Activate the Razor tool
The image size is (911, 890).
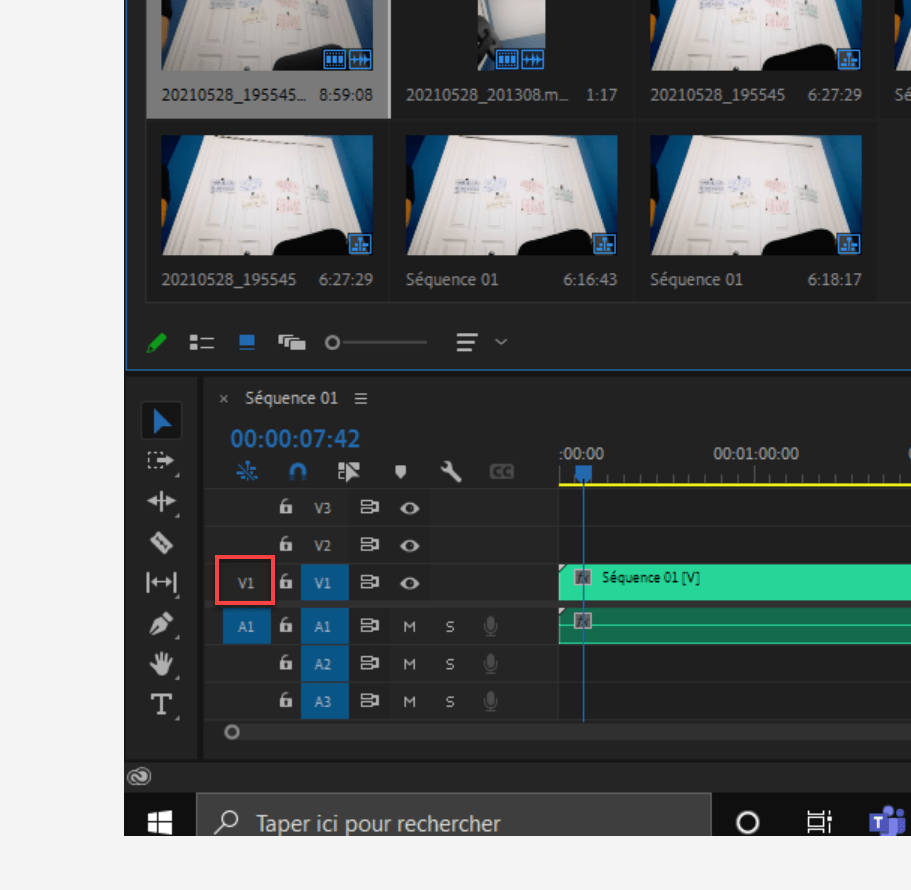[162, 541]
